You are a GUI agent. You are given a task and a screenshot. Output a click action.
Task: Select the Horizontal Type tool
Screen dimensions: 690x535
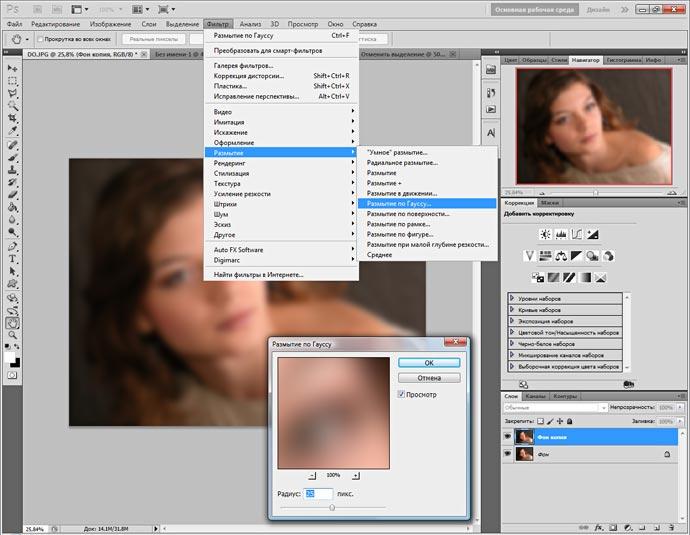tap(12, 259)
